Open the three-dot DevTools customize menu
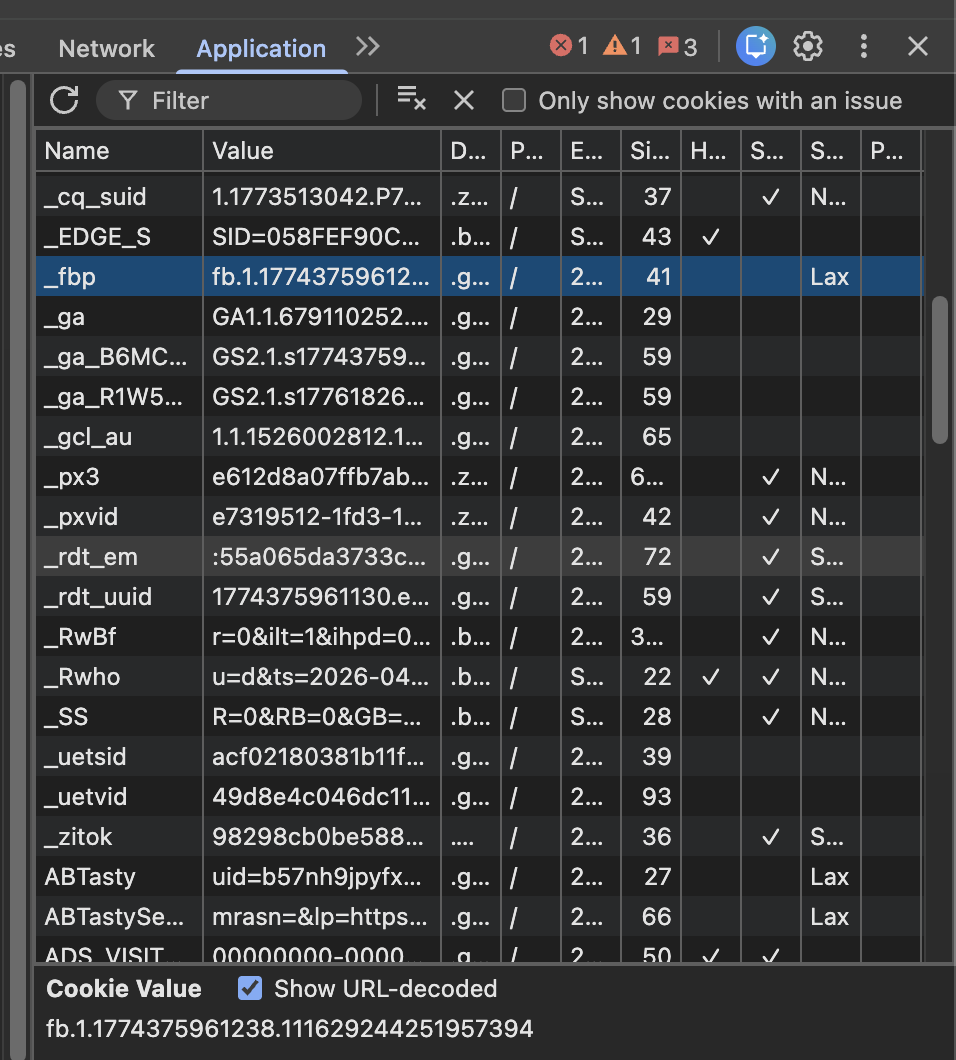This screenshot has width=956, height=1060. pyautogui.click(x=864, y=46)
